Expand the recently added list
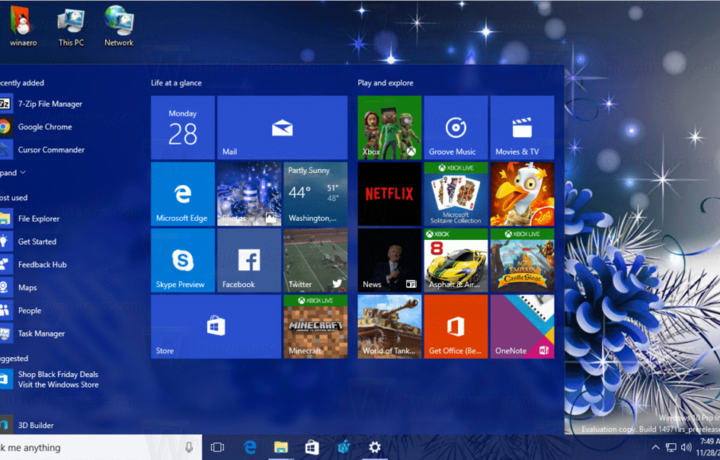720x460 pixels. [x=13, y=173]
